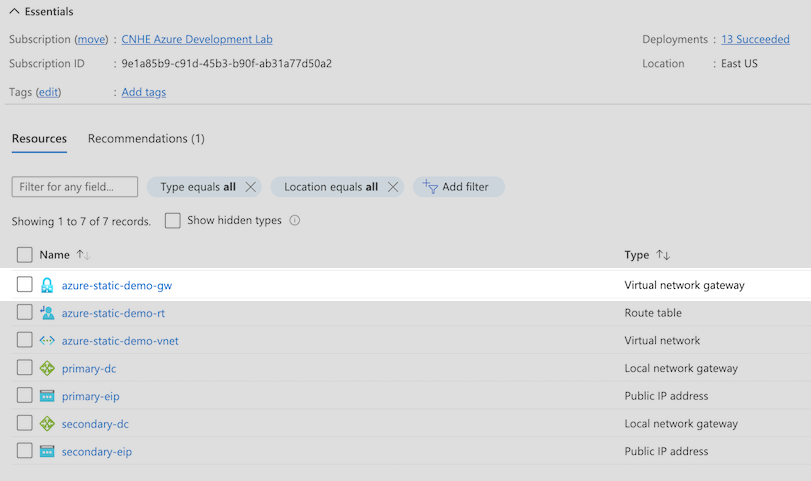
Task: Select the Resources tab
Action: 39,139
